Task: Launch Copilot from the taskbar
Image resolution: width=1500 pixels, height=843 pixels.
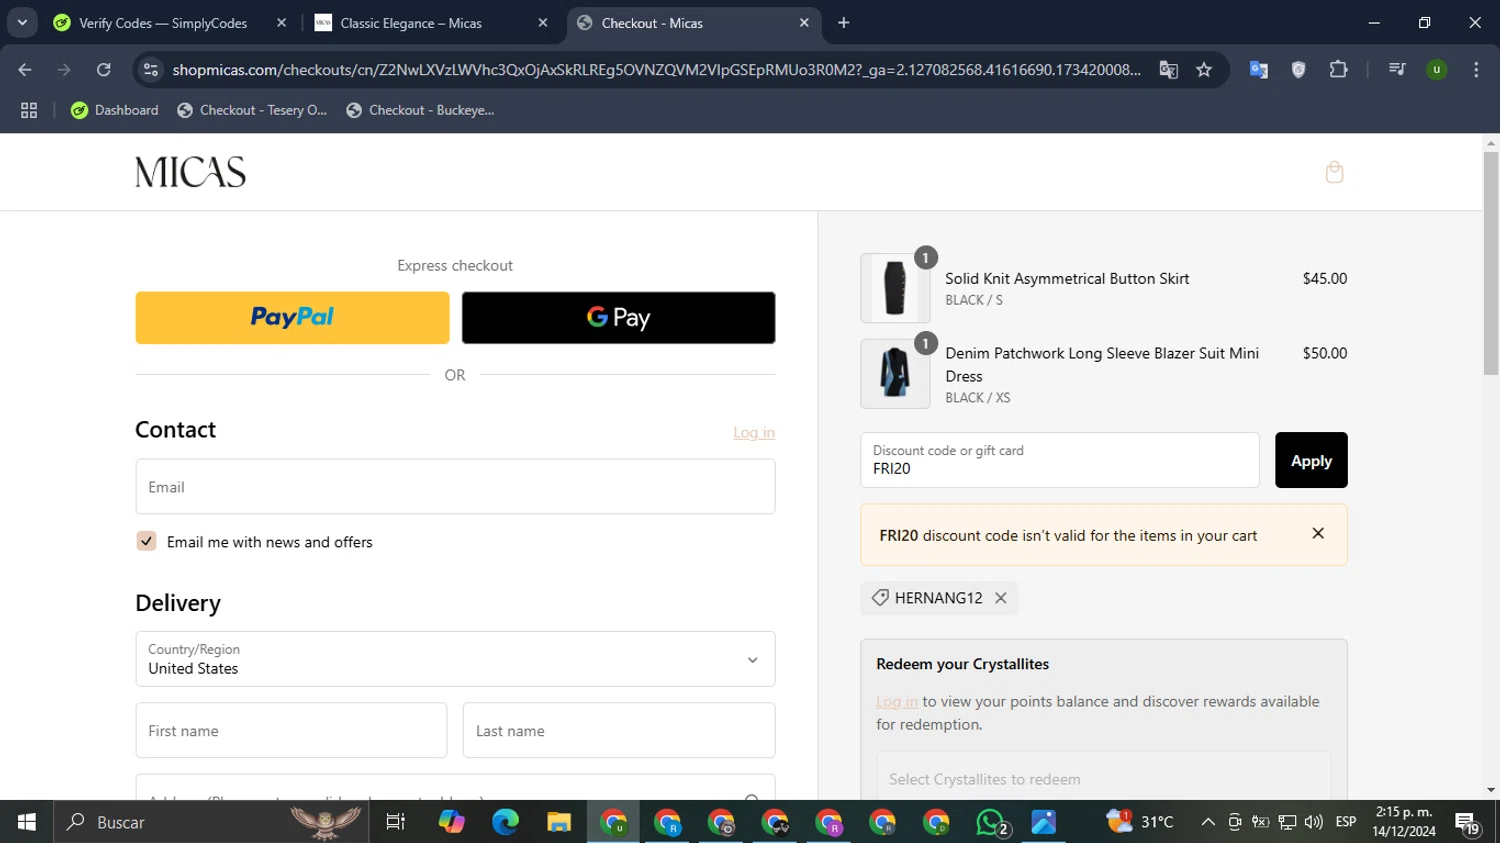Action: pos(451,822)
